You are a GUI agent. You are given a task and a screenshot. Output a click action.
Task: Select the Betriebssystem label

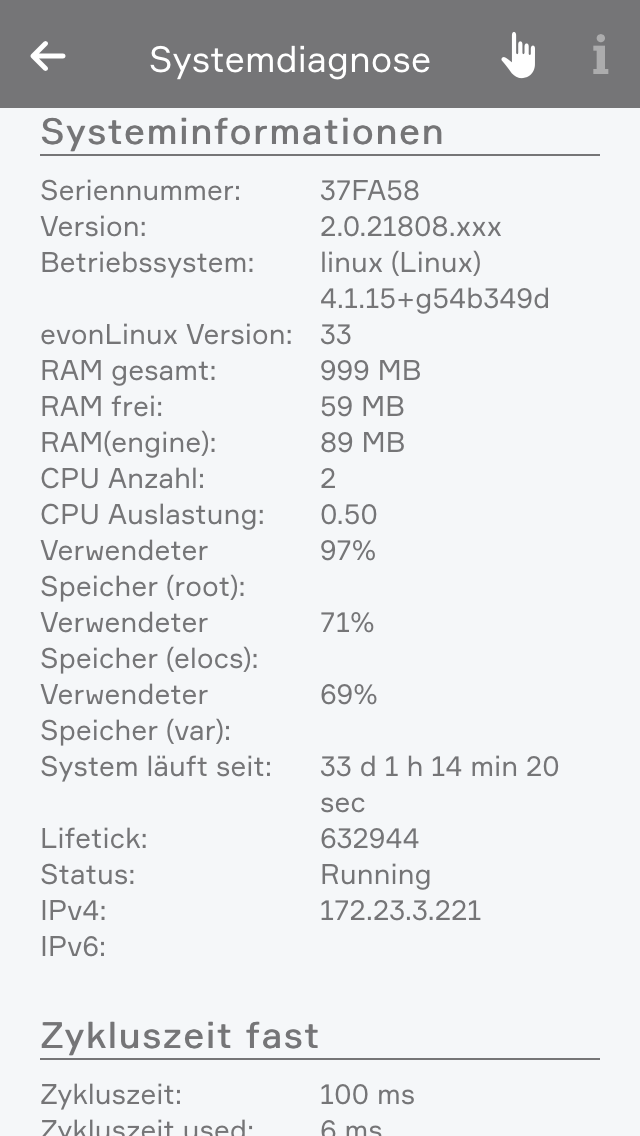(x=147, y=263)
